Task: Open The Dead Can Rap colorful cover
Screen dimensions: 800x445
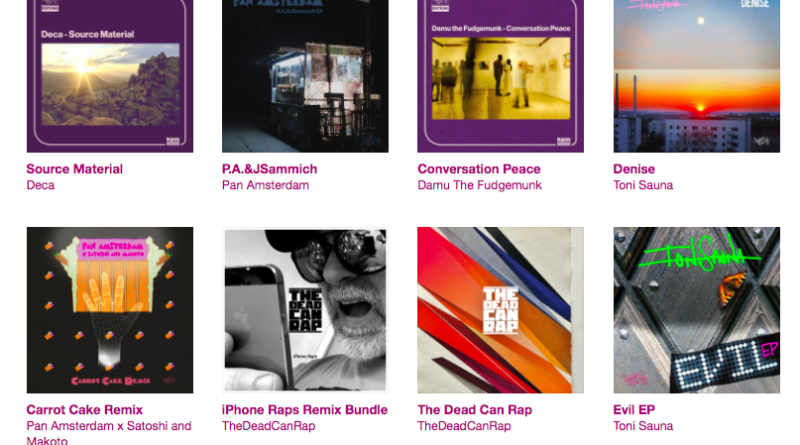Action: tap(501, 310)
